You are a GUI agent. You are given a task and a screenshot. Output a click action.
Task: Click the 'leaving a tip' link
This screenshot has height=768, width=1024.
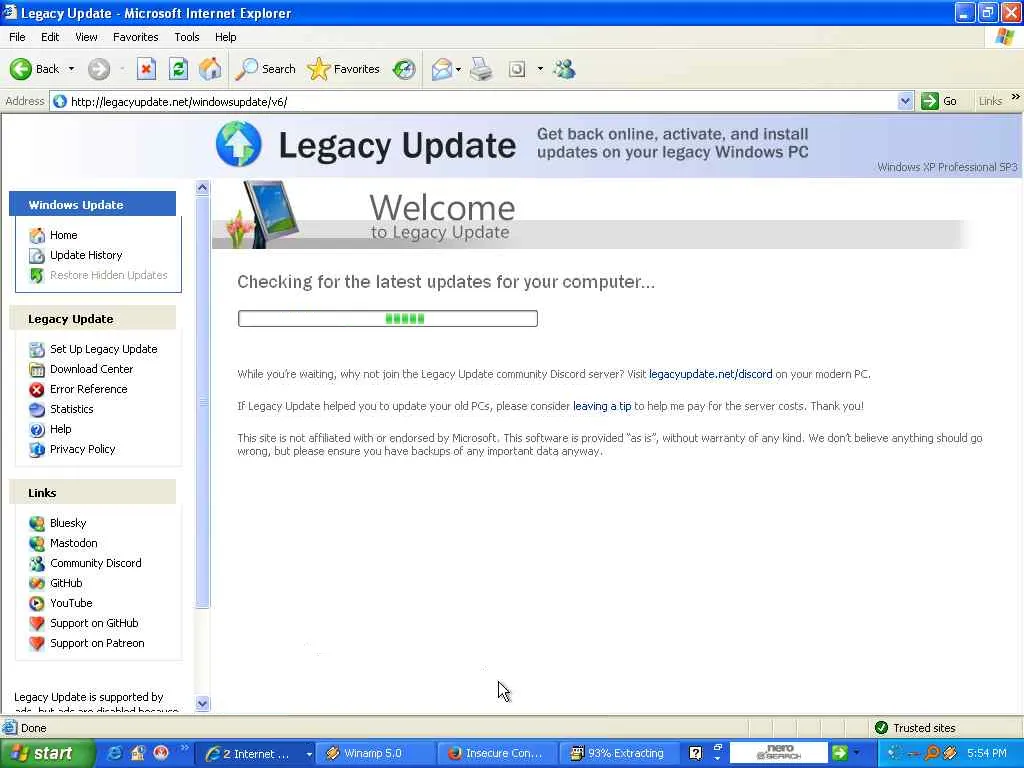click(602, 406)
